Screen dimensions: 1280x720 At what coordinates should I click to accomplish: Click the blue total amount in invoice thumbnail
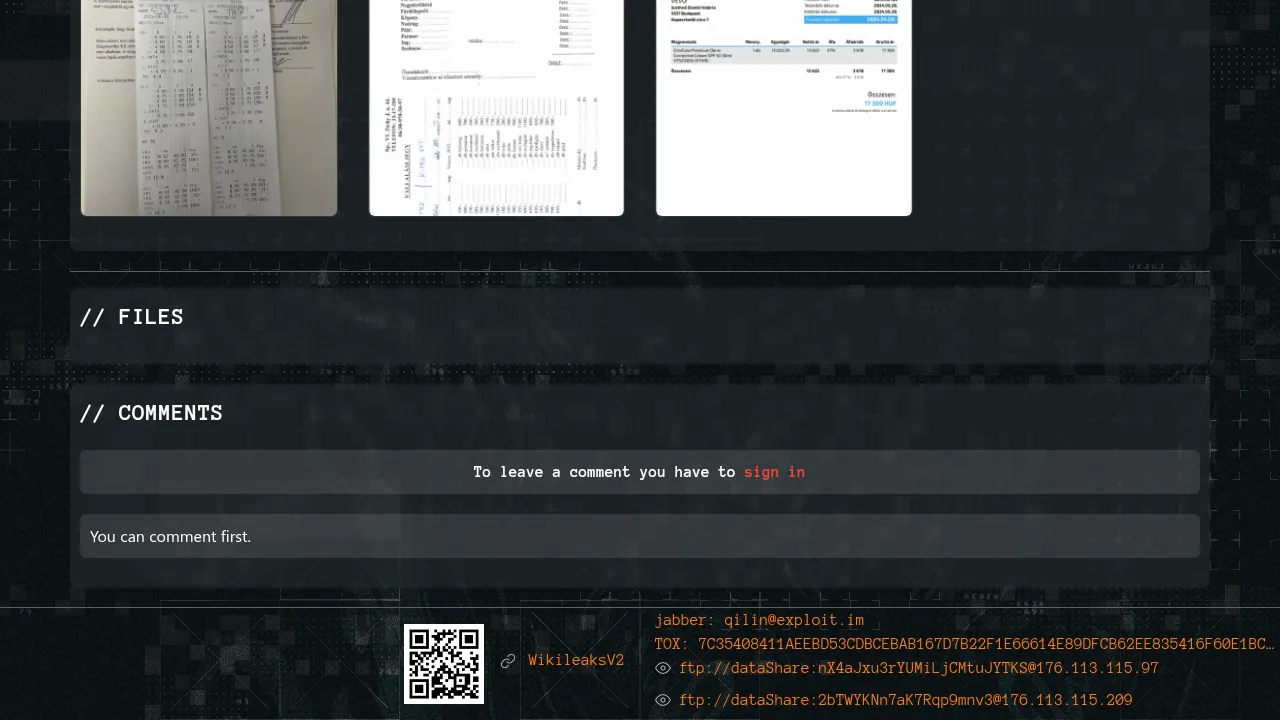pos(880,103)
